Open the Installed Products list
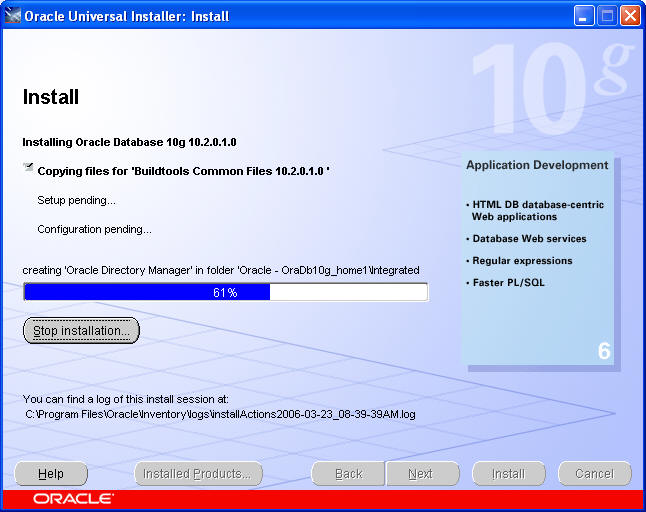Image resolution: width=646 pixels, height=512 pixels. click(x=198, y=474)
